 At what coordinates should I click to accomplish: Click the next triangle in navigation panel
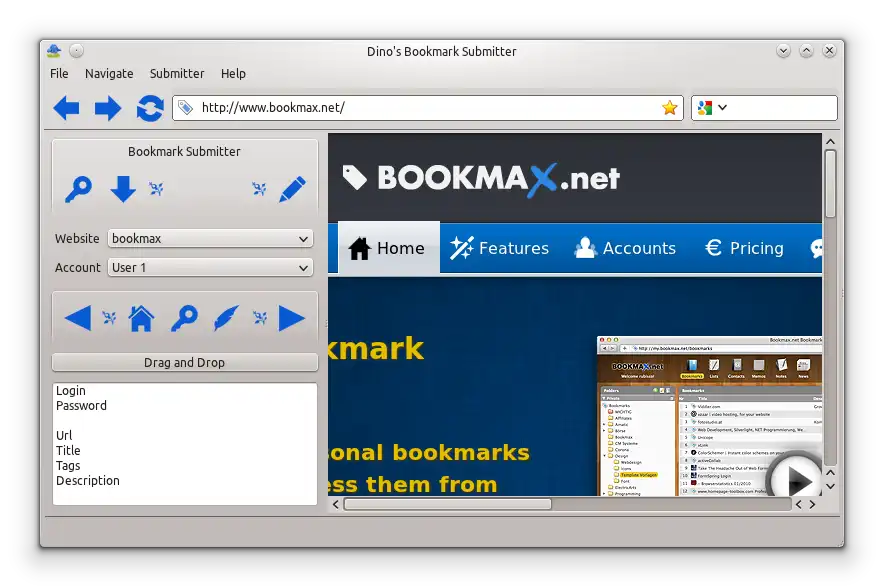(291, 318)
